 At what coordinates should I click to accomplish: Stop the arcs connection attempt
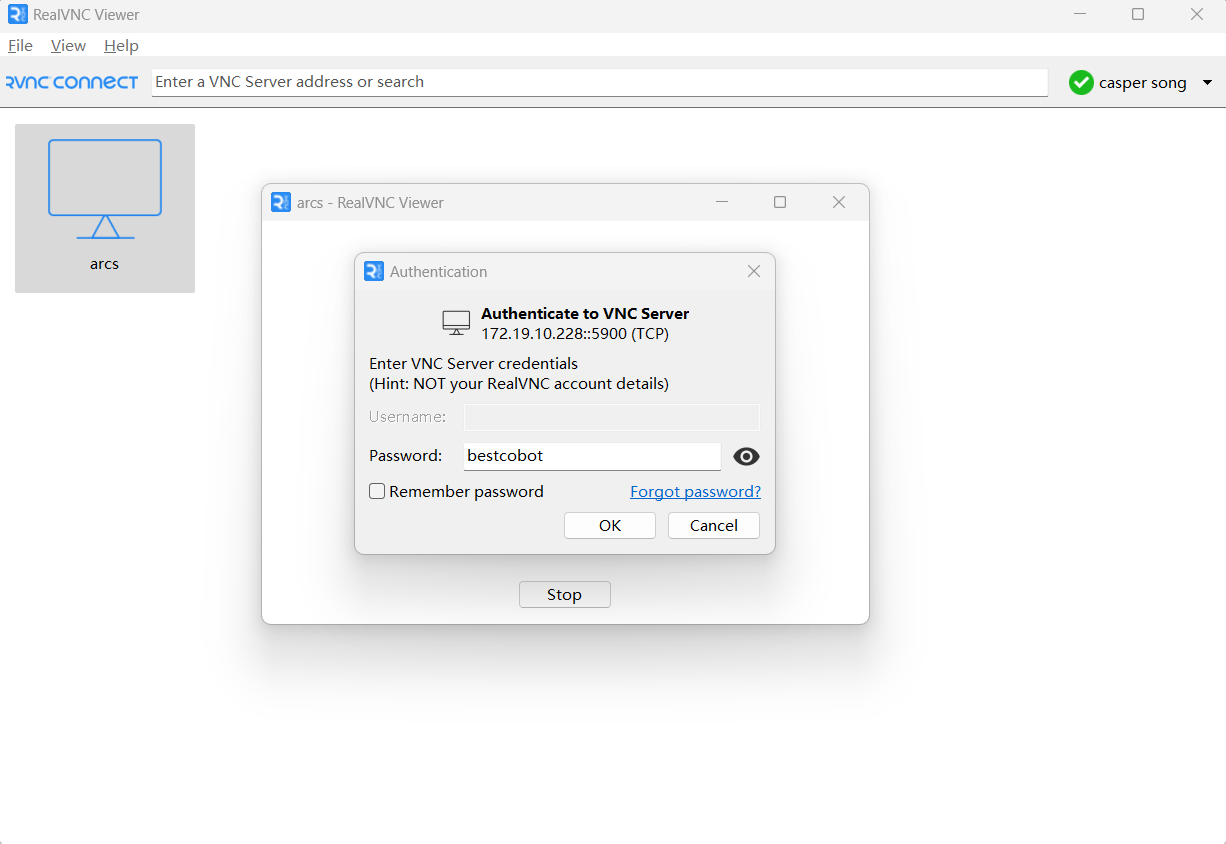(564, 595)
